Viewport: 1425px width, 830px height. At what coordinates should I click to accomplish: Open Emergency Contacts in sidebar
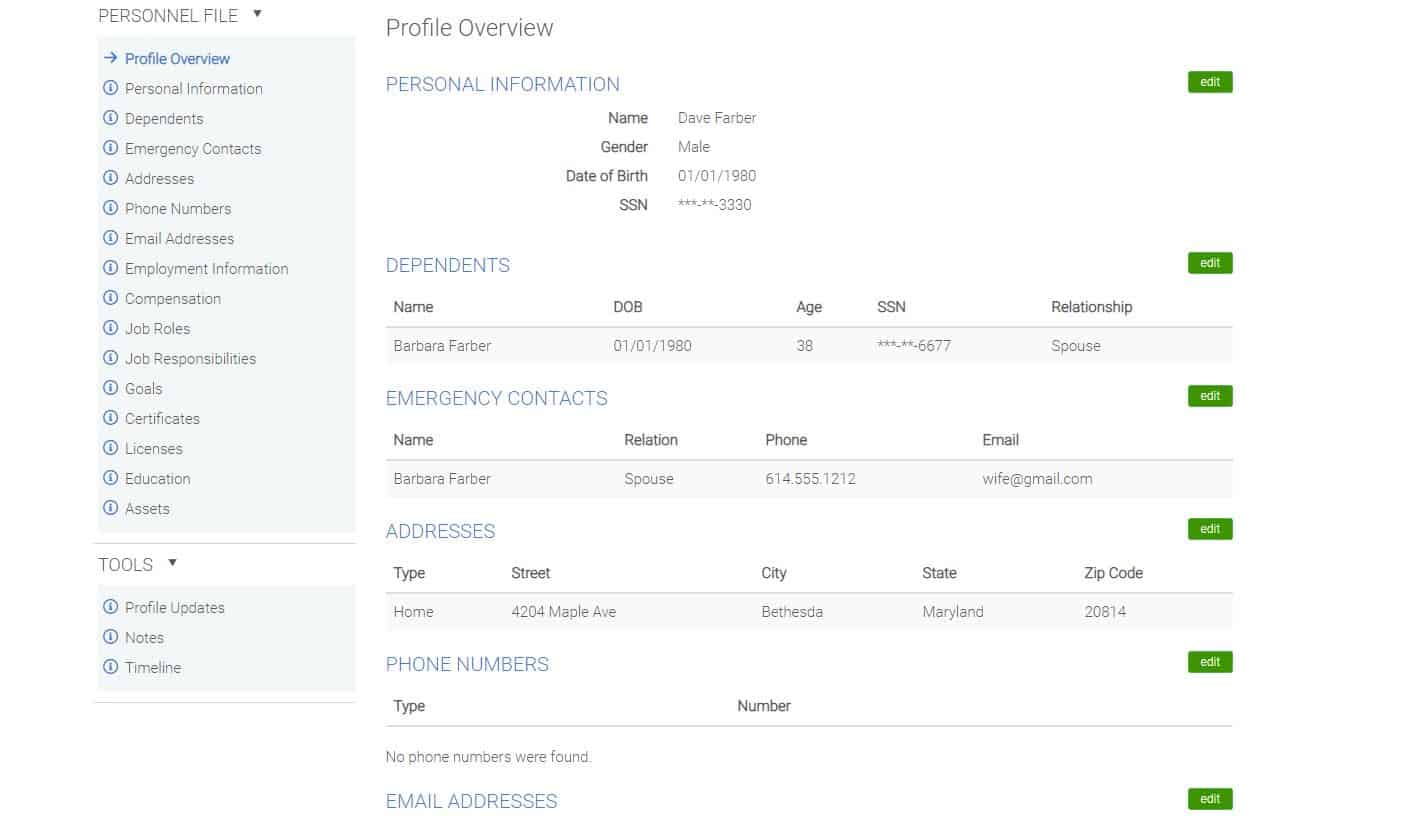pos(193,149)
